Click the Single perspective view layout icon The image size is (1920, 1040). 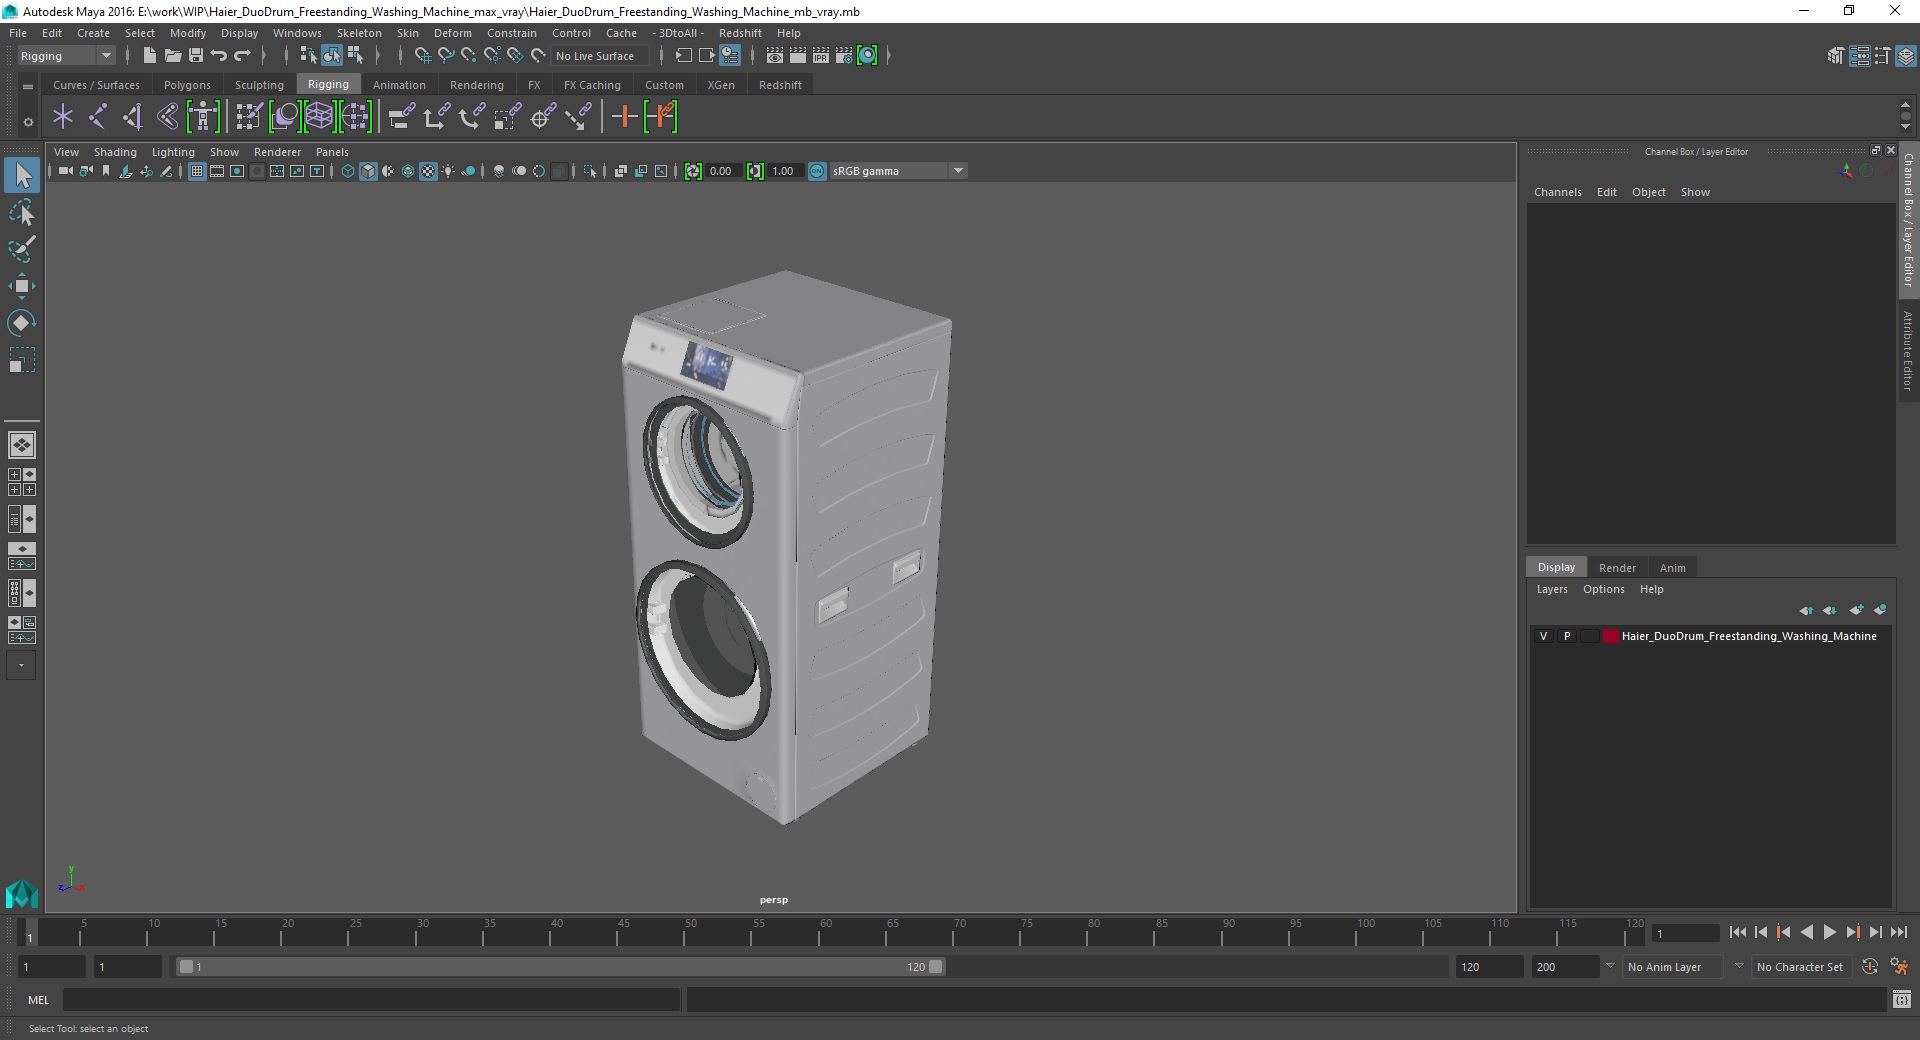21,445
